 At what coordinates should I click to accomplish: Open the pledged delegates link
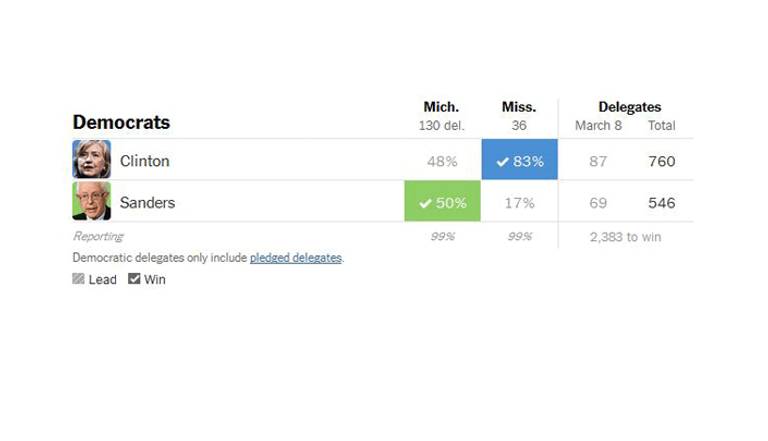pyautogui.click(x=295, y=258)
